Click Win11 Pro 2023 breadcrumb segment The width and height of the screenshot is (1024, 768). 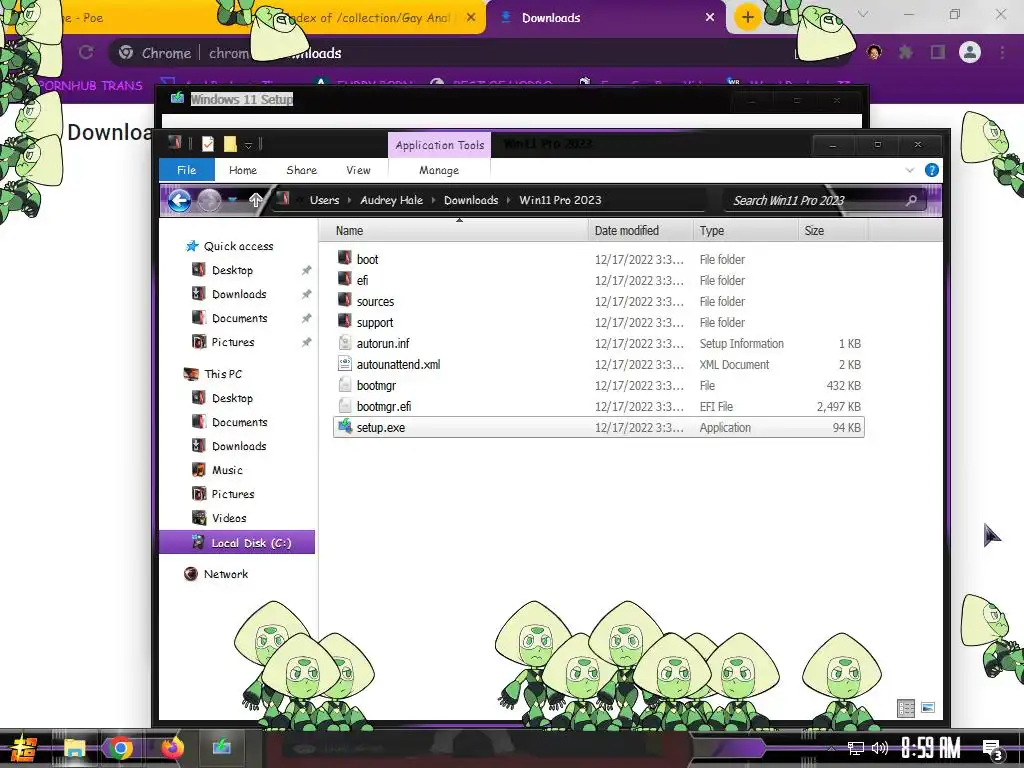560,200
